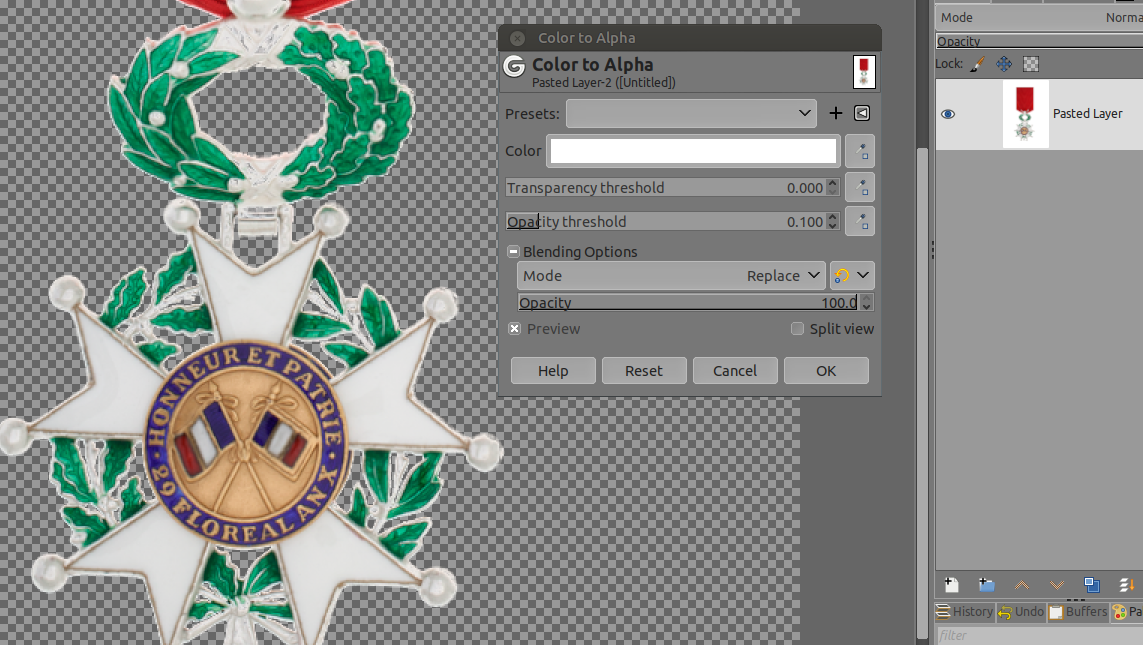The height and width of the screenshot is (645, 1143).
Task: Click the Reset button
Action: pos(644,370)
